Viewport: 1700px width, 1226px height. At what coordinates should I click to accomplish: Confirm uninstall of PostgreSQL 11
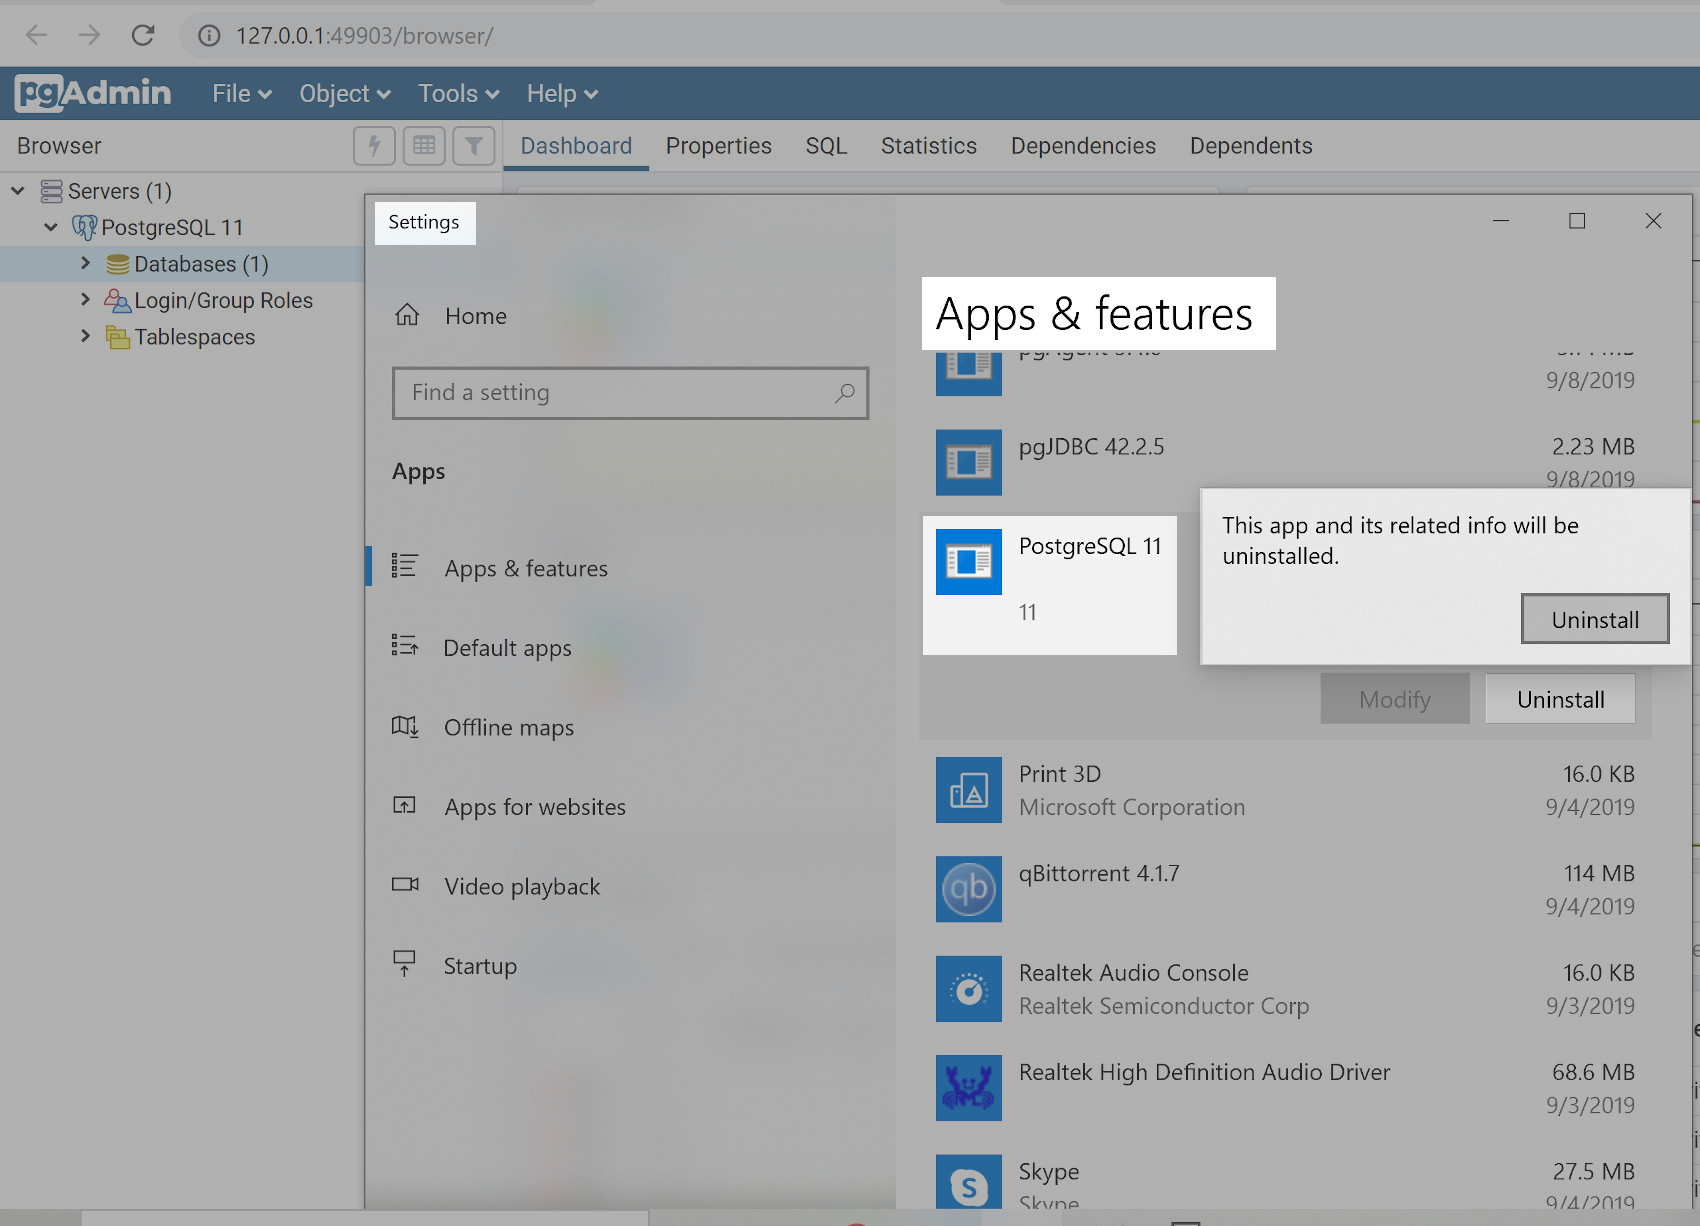point(1594,618)
